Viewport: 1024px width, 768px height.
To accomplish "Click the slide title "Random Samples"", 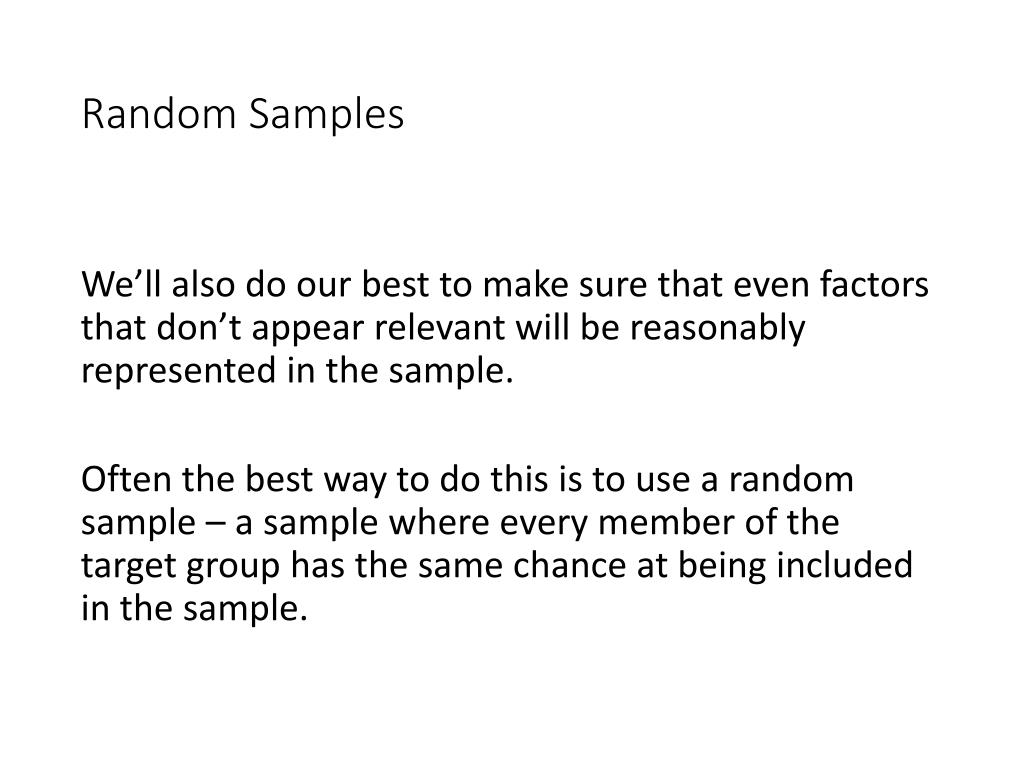I will pyautogui.click(x=243, y=115).
